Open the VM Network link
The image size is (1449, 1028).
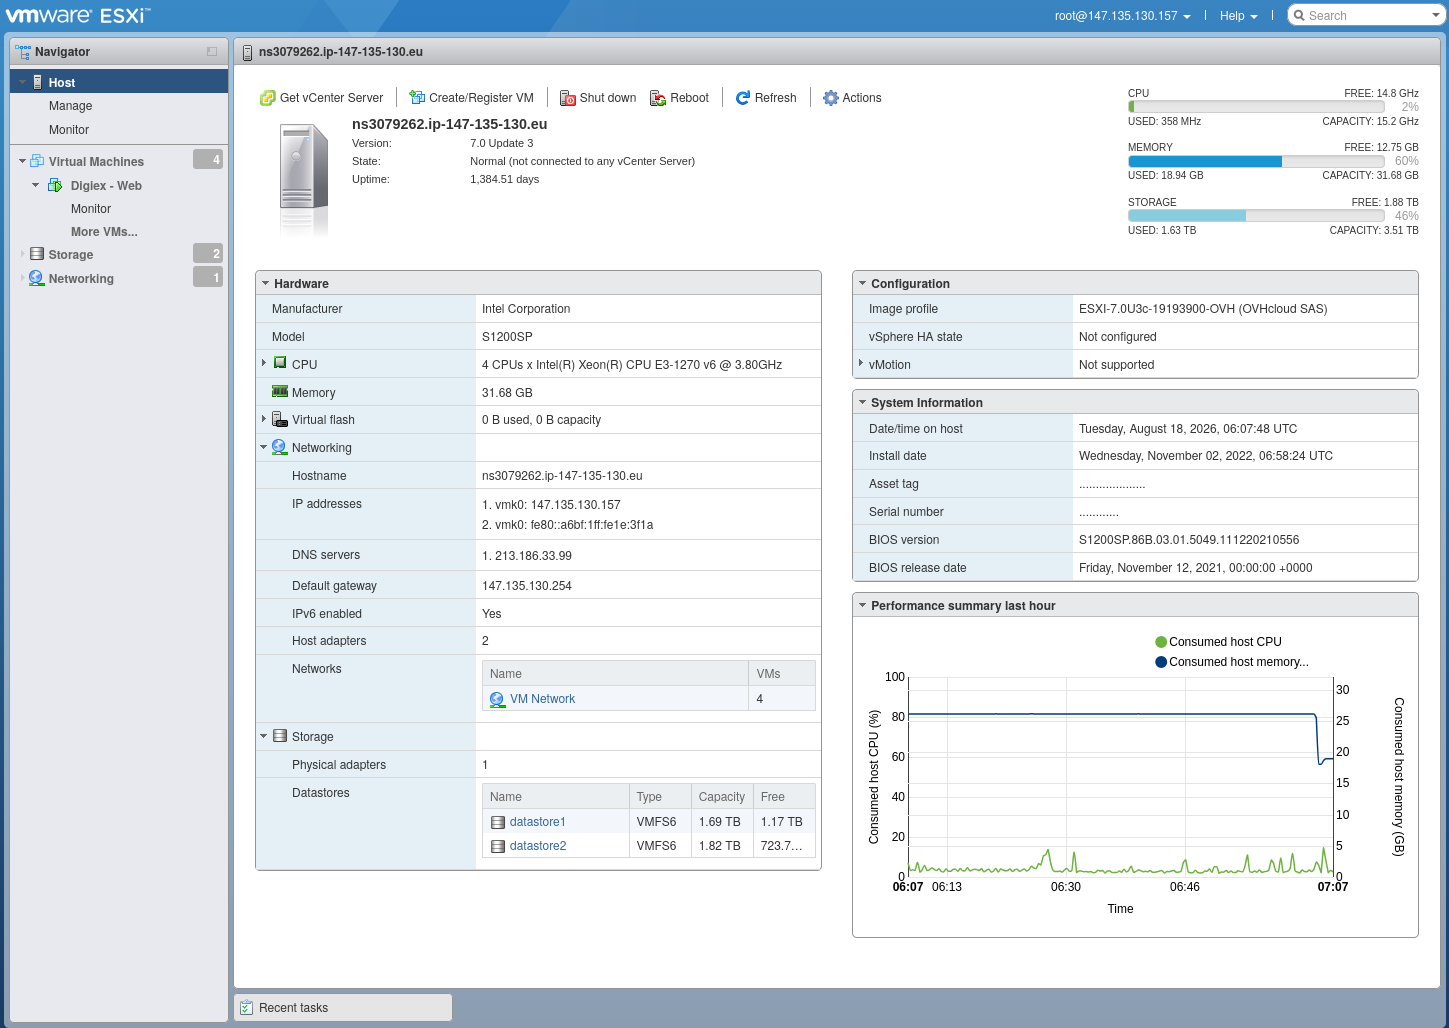[542, 699]
